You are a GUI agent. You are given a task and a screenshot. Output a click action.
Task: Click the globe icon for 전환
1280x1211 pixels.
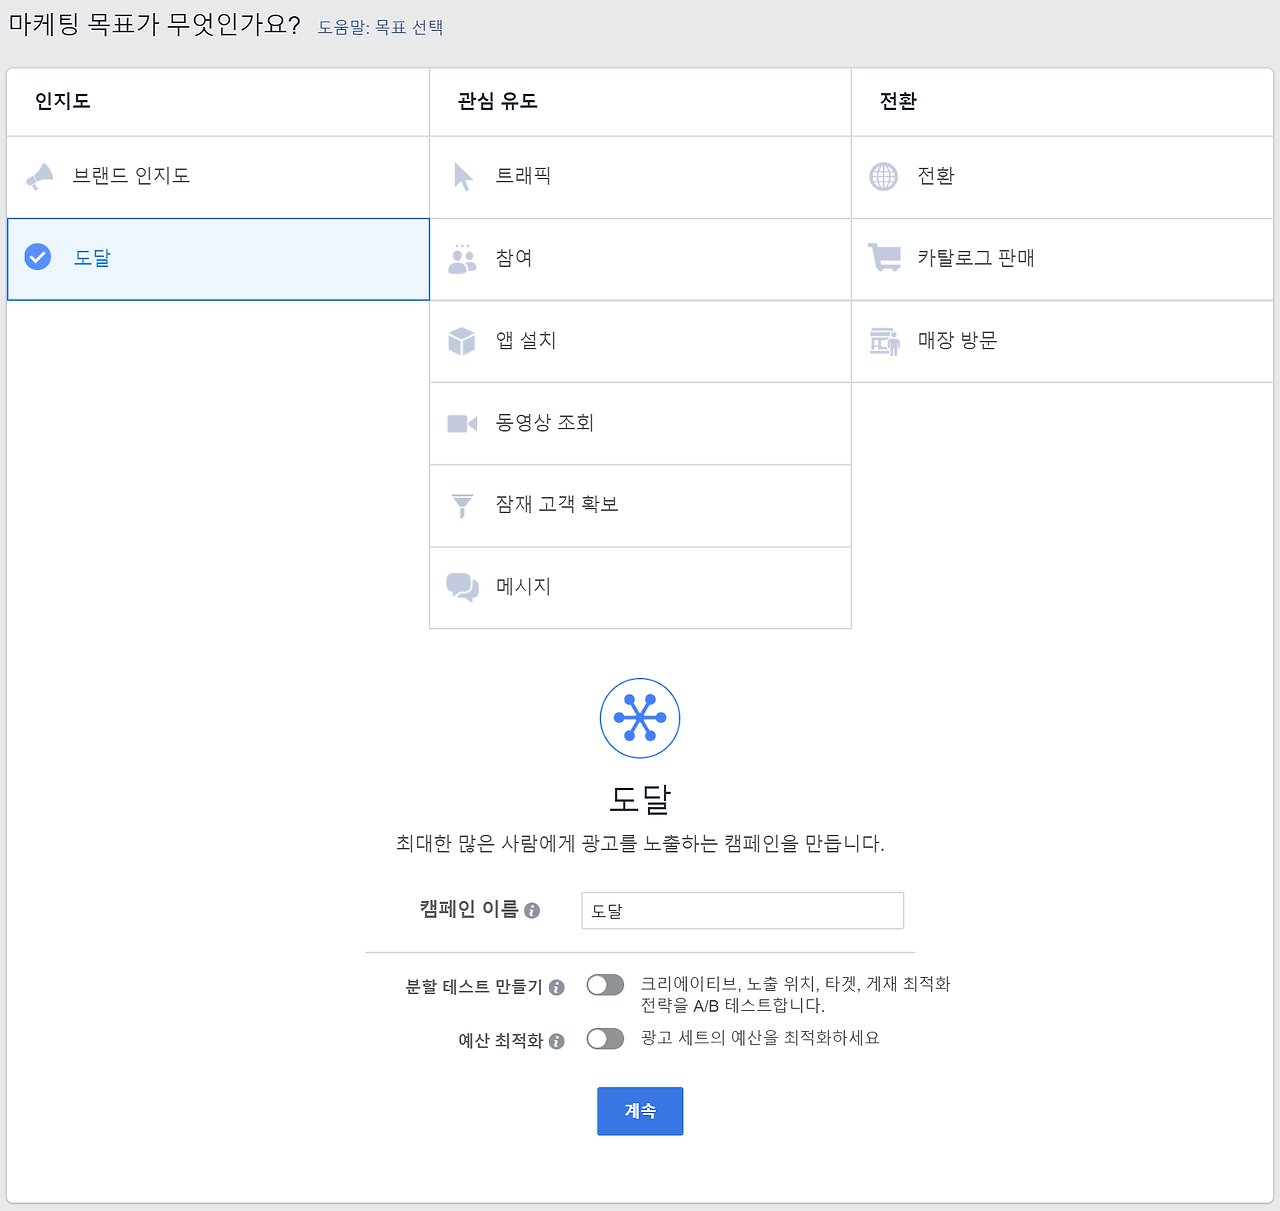[884, 177]
